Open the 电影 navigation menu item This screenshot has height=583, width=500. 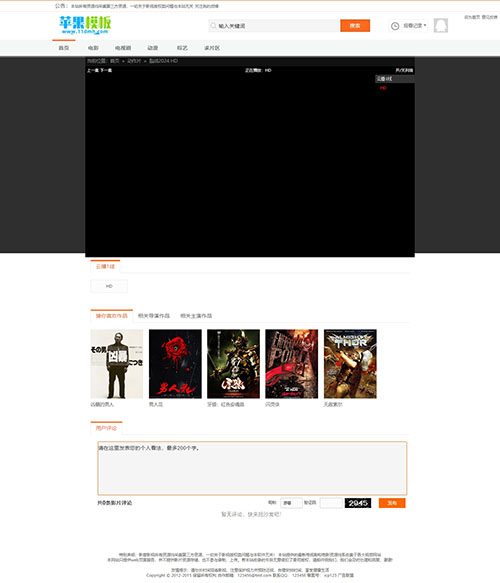93,48
